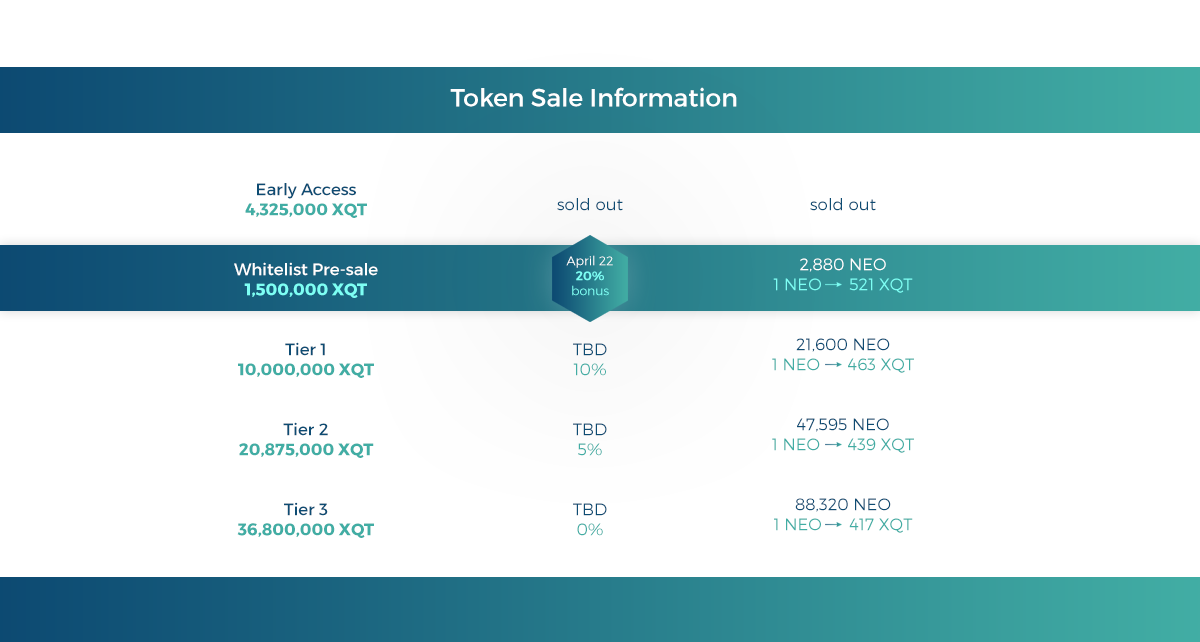Click the 36,800,000 XQT amount
The image size is (1200, 642).
pos(306,530)
